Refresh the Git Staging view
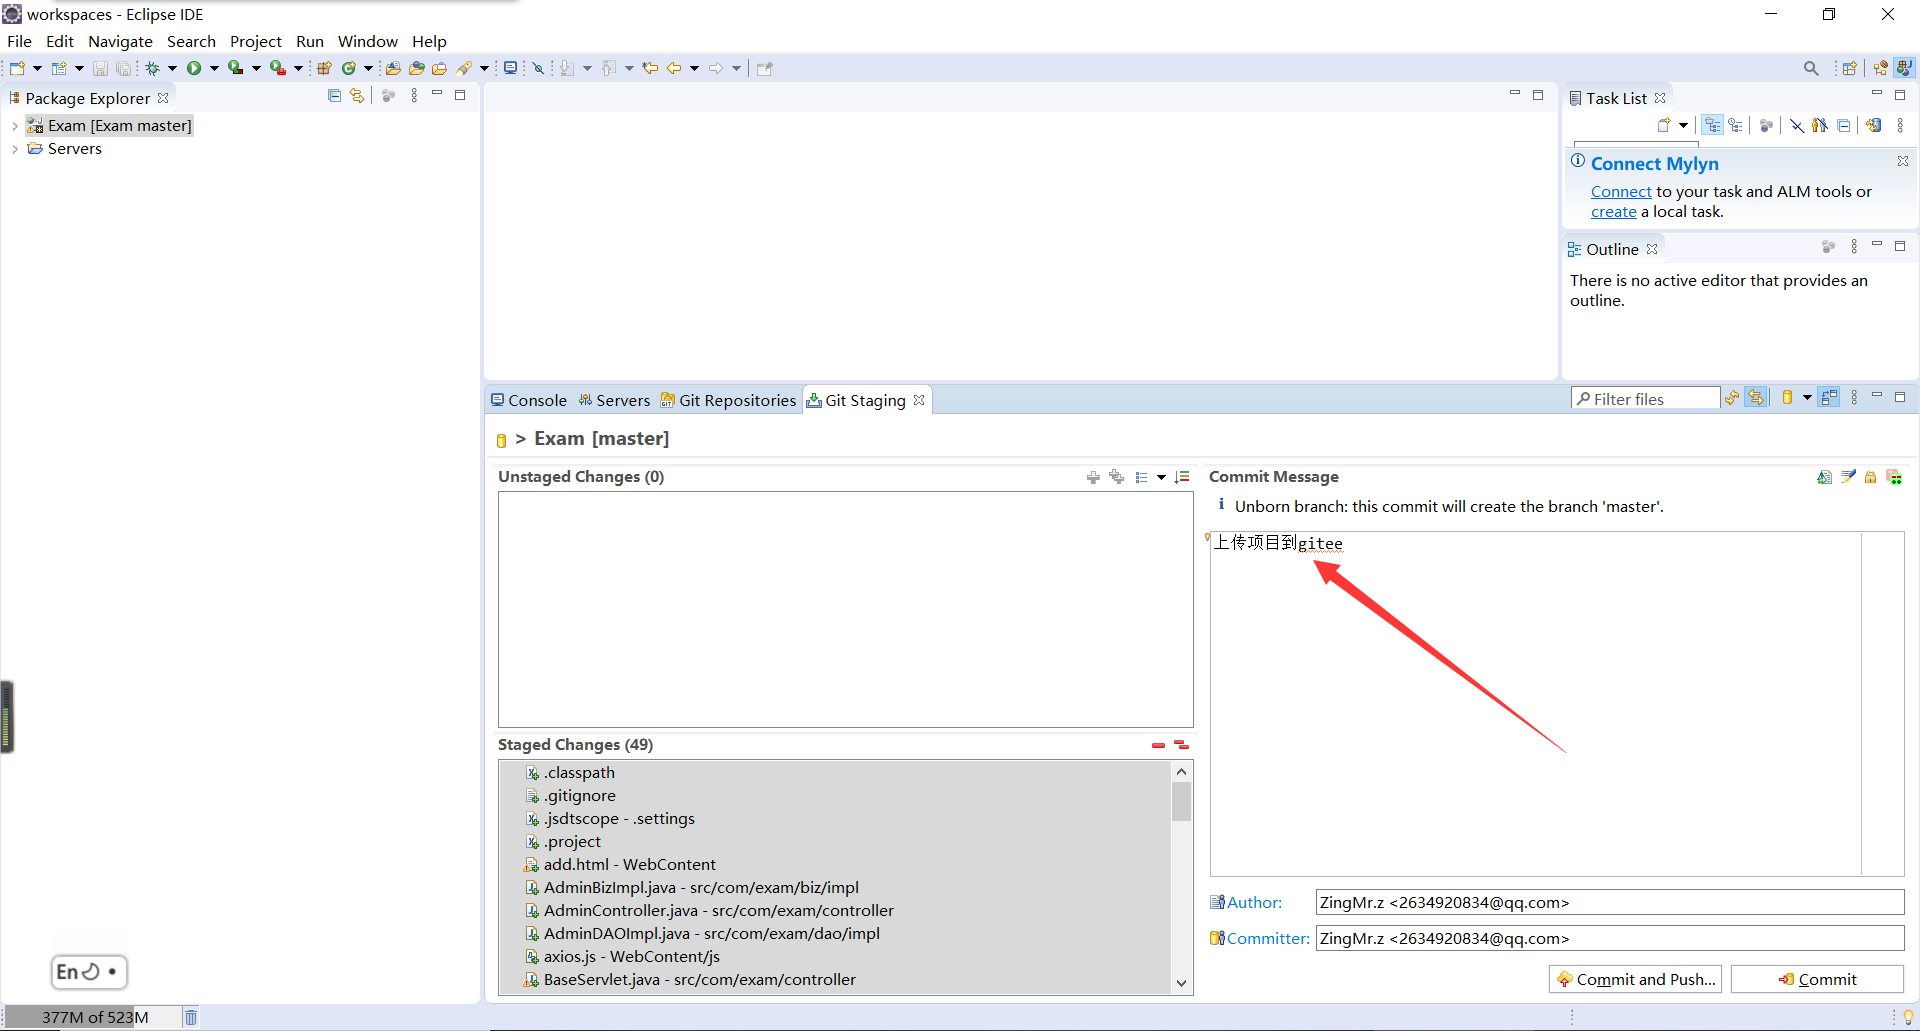 coord(1733,398)
